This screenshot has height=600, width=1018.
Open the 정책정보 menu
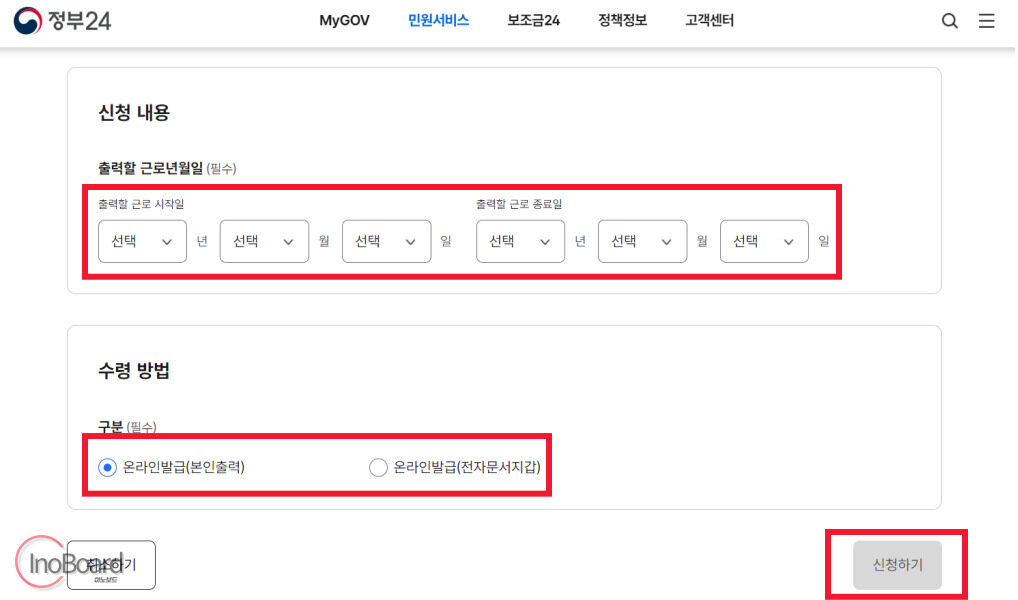tap(622, 21)
